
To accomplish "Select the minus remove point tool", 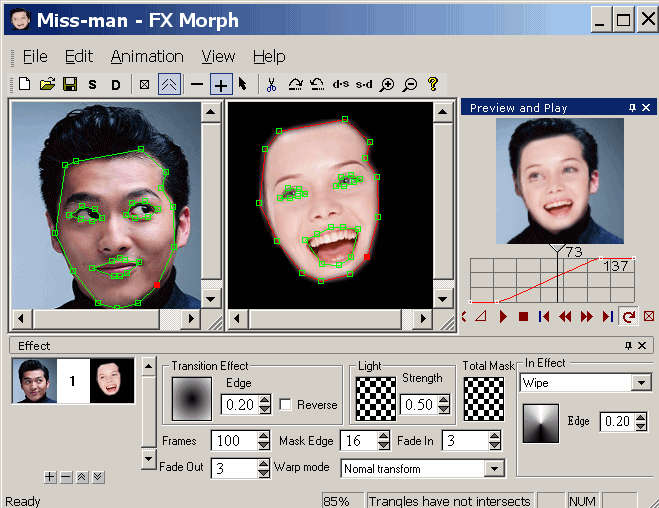I will pos(197,84).
